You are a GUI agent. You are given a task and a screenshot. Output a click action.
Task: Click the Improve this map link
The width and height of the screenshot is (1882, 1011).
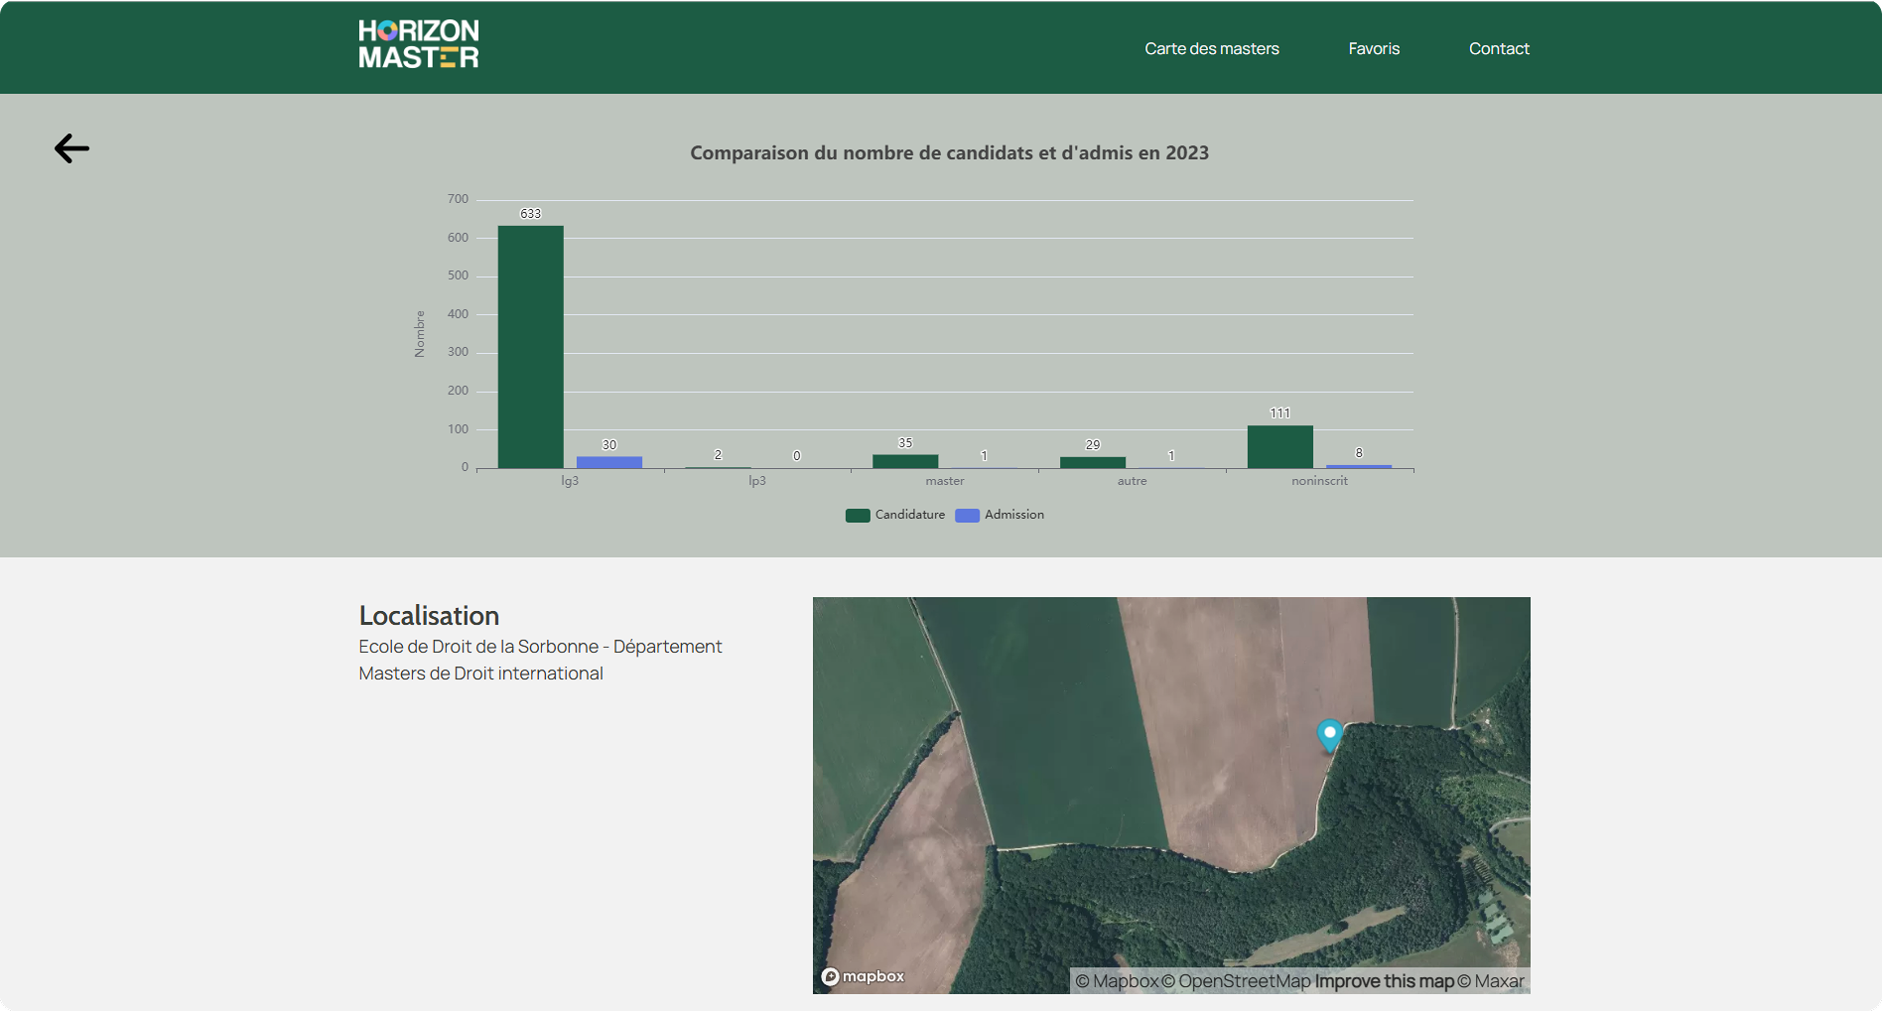tap(1383, 981)
